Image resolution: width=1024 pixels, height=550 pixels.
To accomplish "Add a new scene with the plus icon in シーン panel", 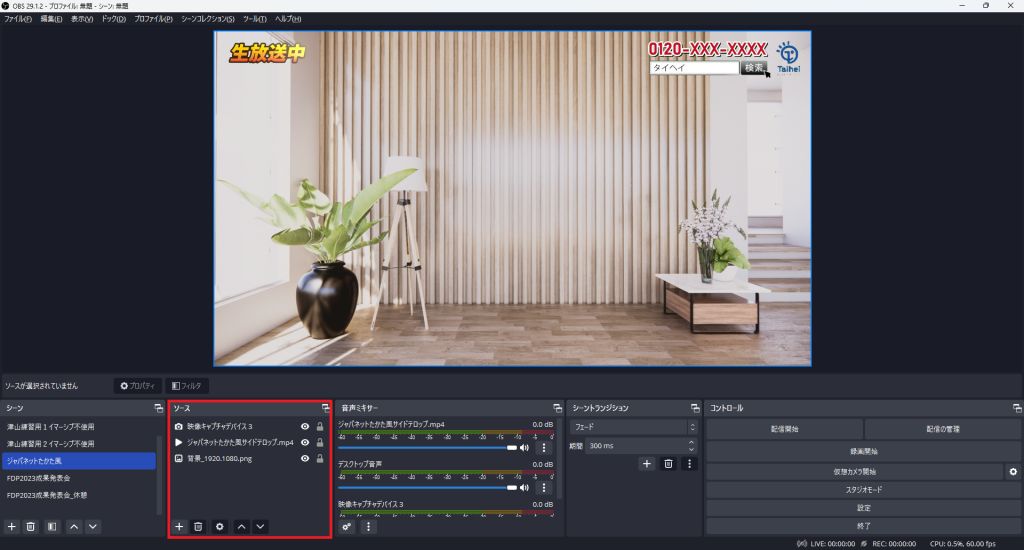I will (12, 526).
